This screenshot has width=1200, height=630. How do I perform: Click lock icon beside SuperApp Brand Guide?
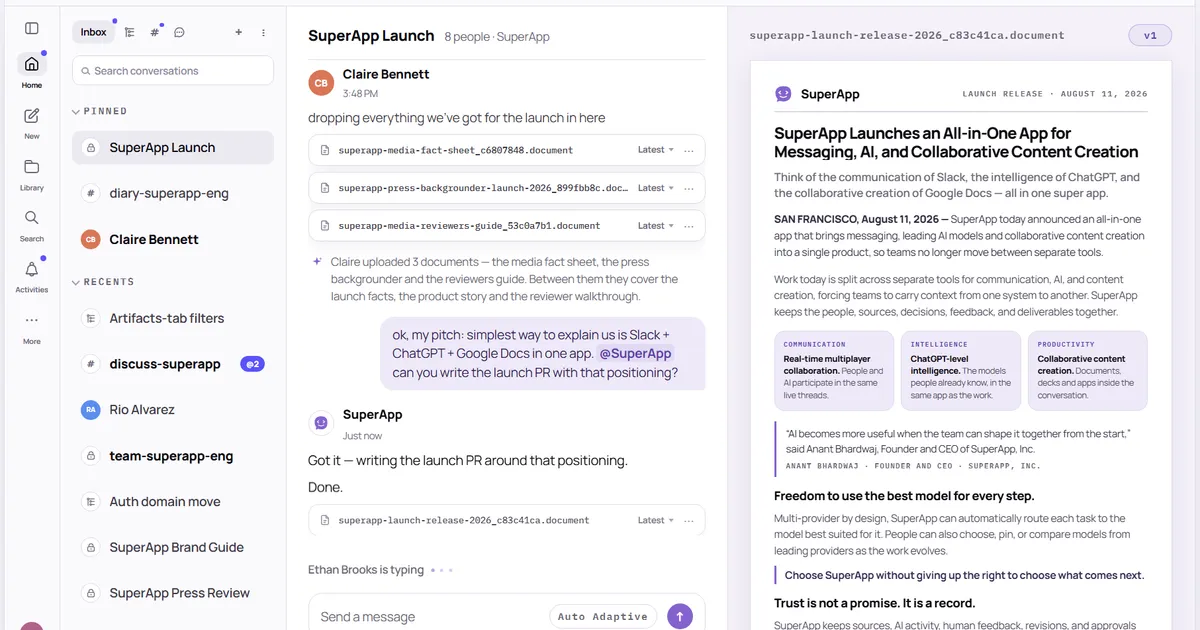tap(91, 547)
